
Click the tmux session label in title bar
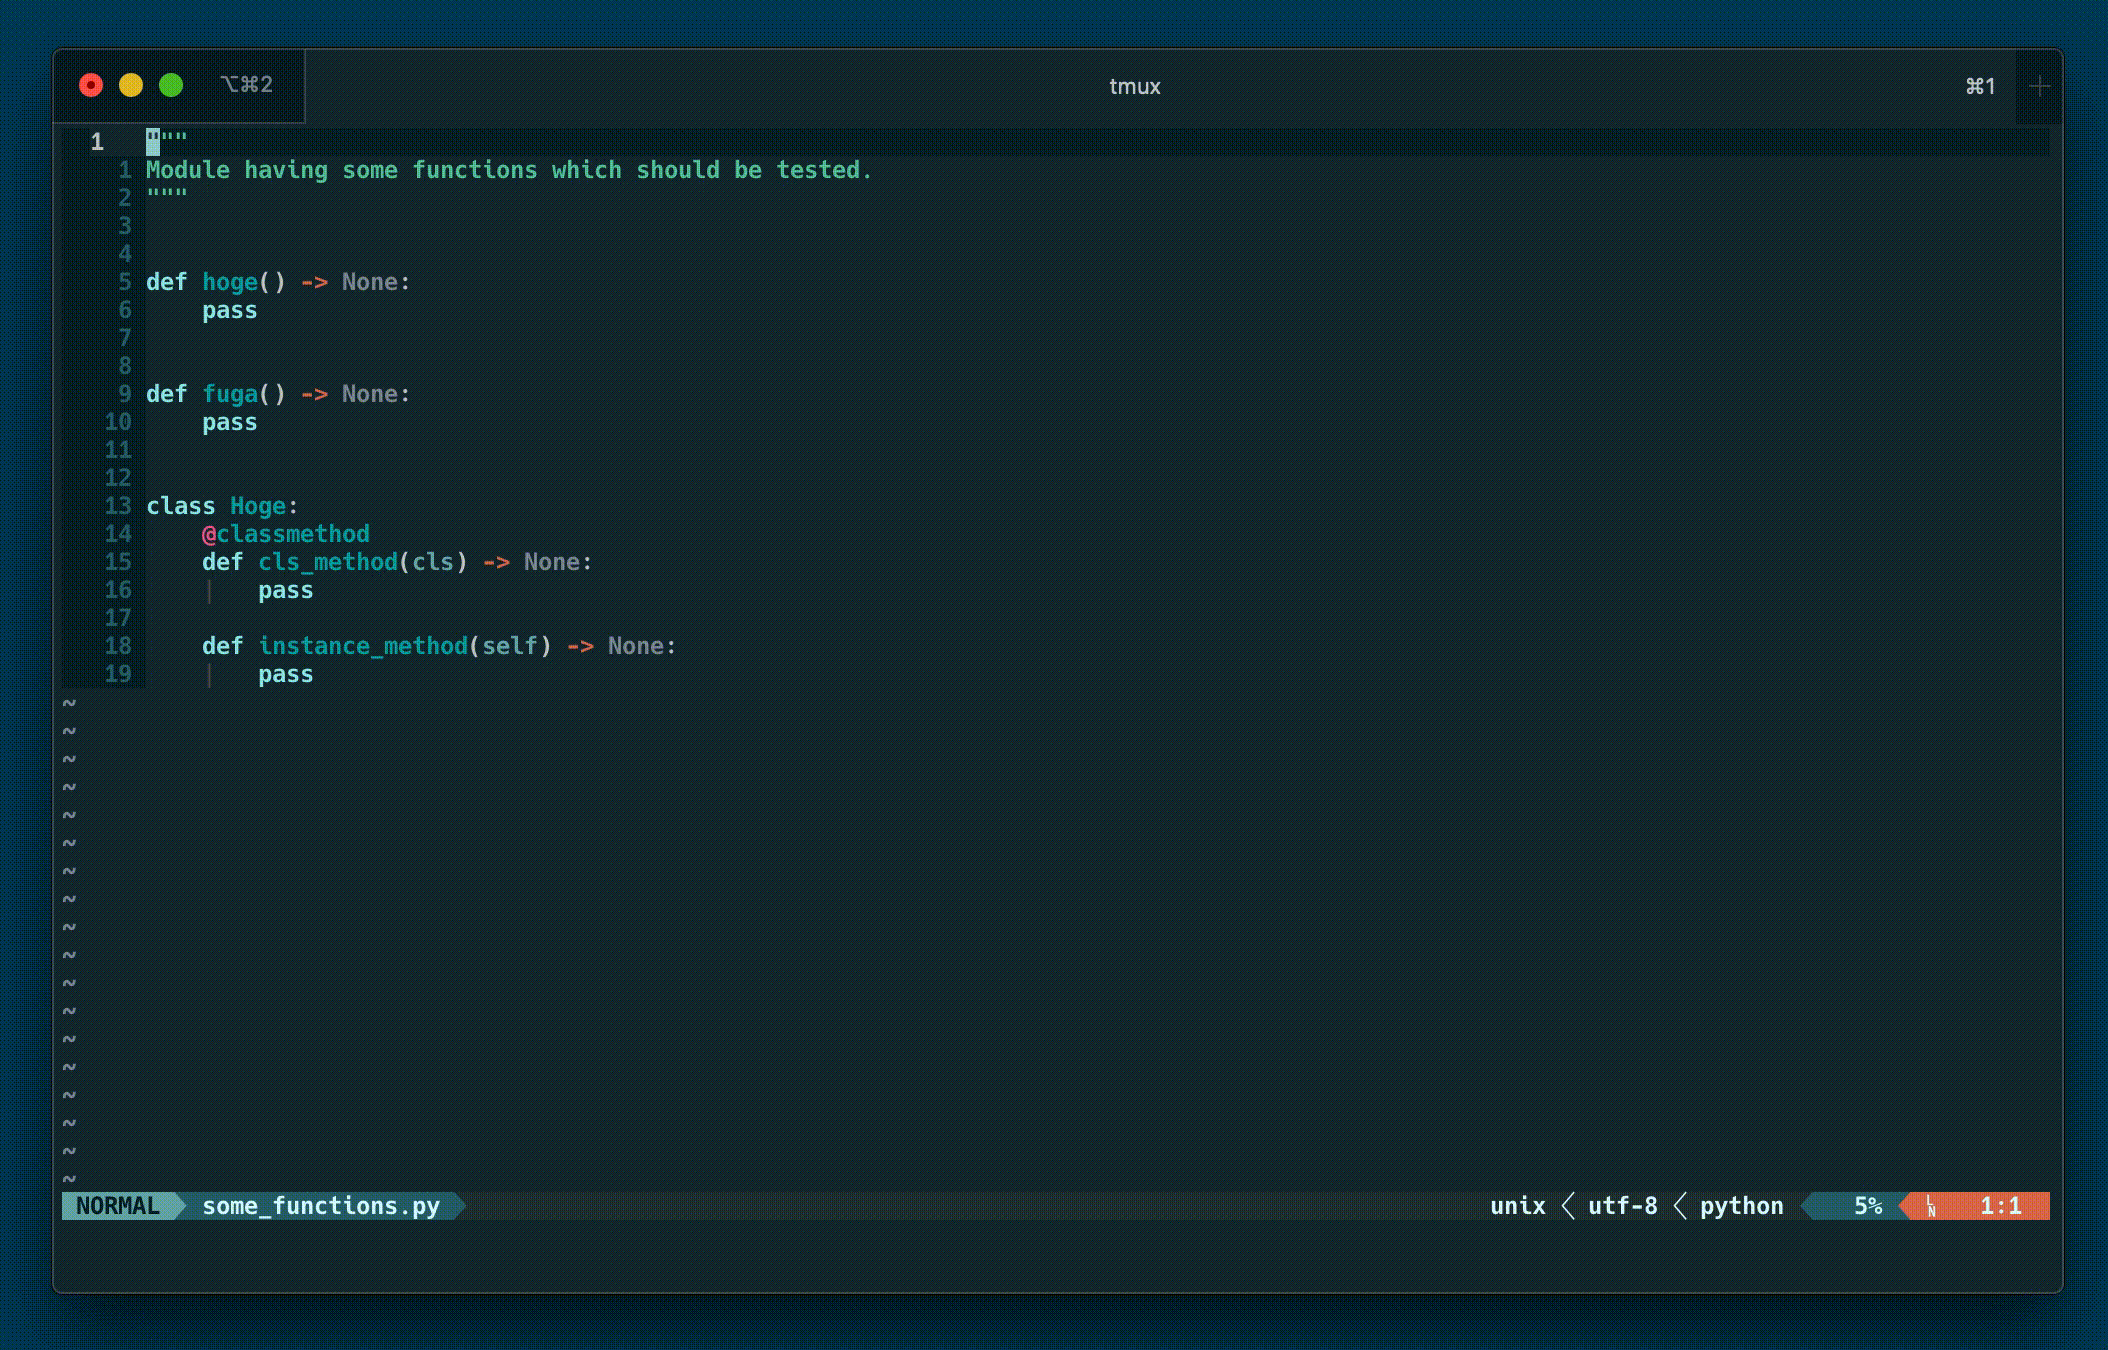(1132, 83)
